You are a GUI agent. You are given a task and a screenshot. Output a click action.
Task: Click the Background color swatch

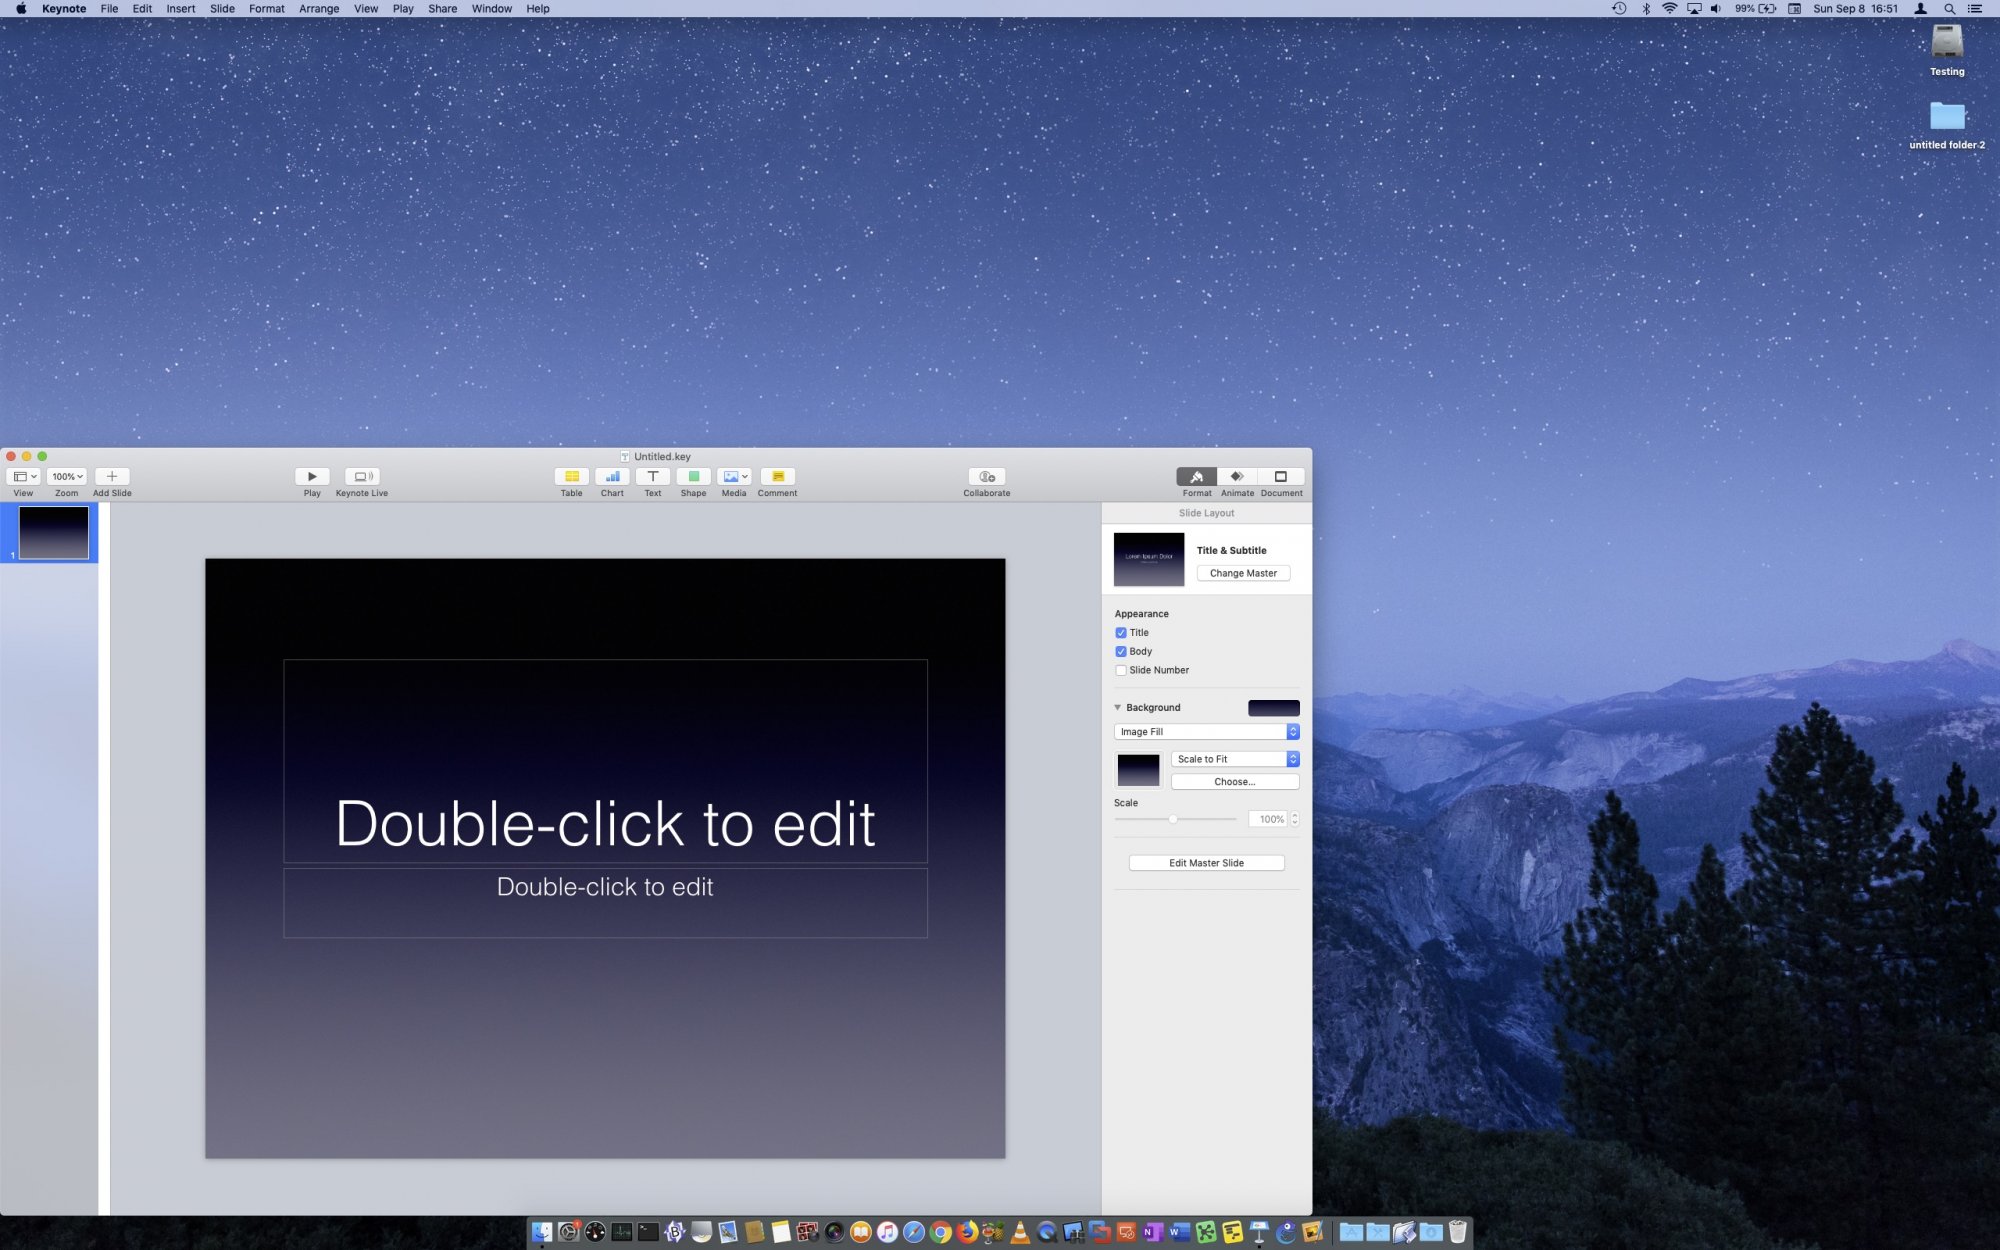pyautogui.click(x=1273, y=708)
